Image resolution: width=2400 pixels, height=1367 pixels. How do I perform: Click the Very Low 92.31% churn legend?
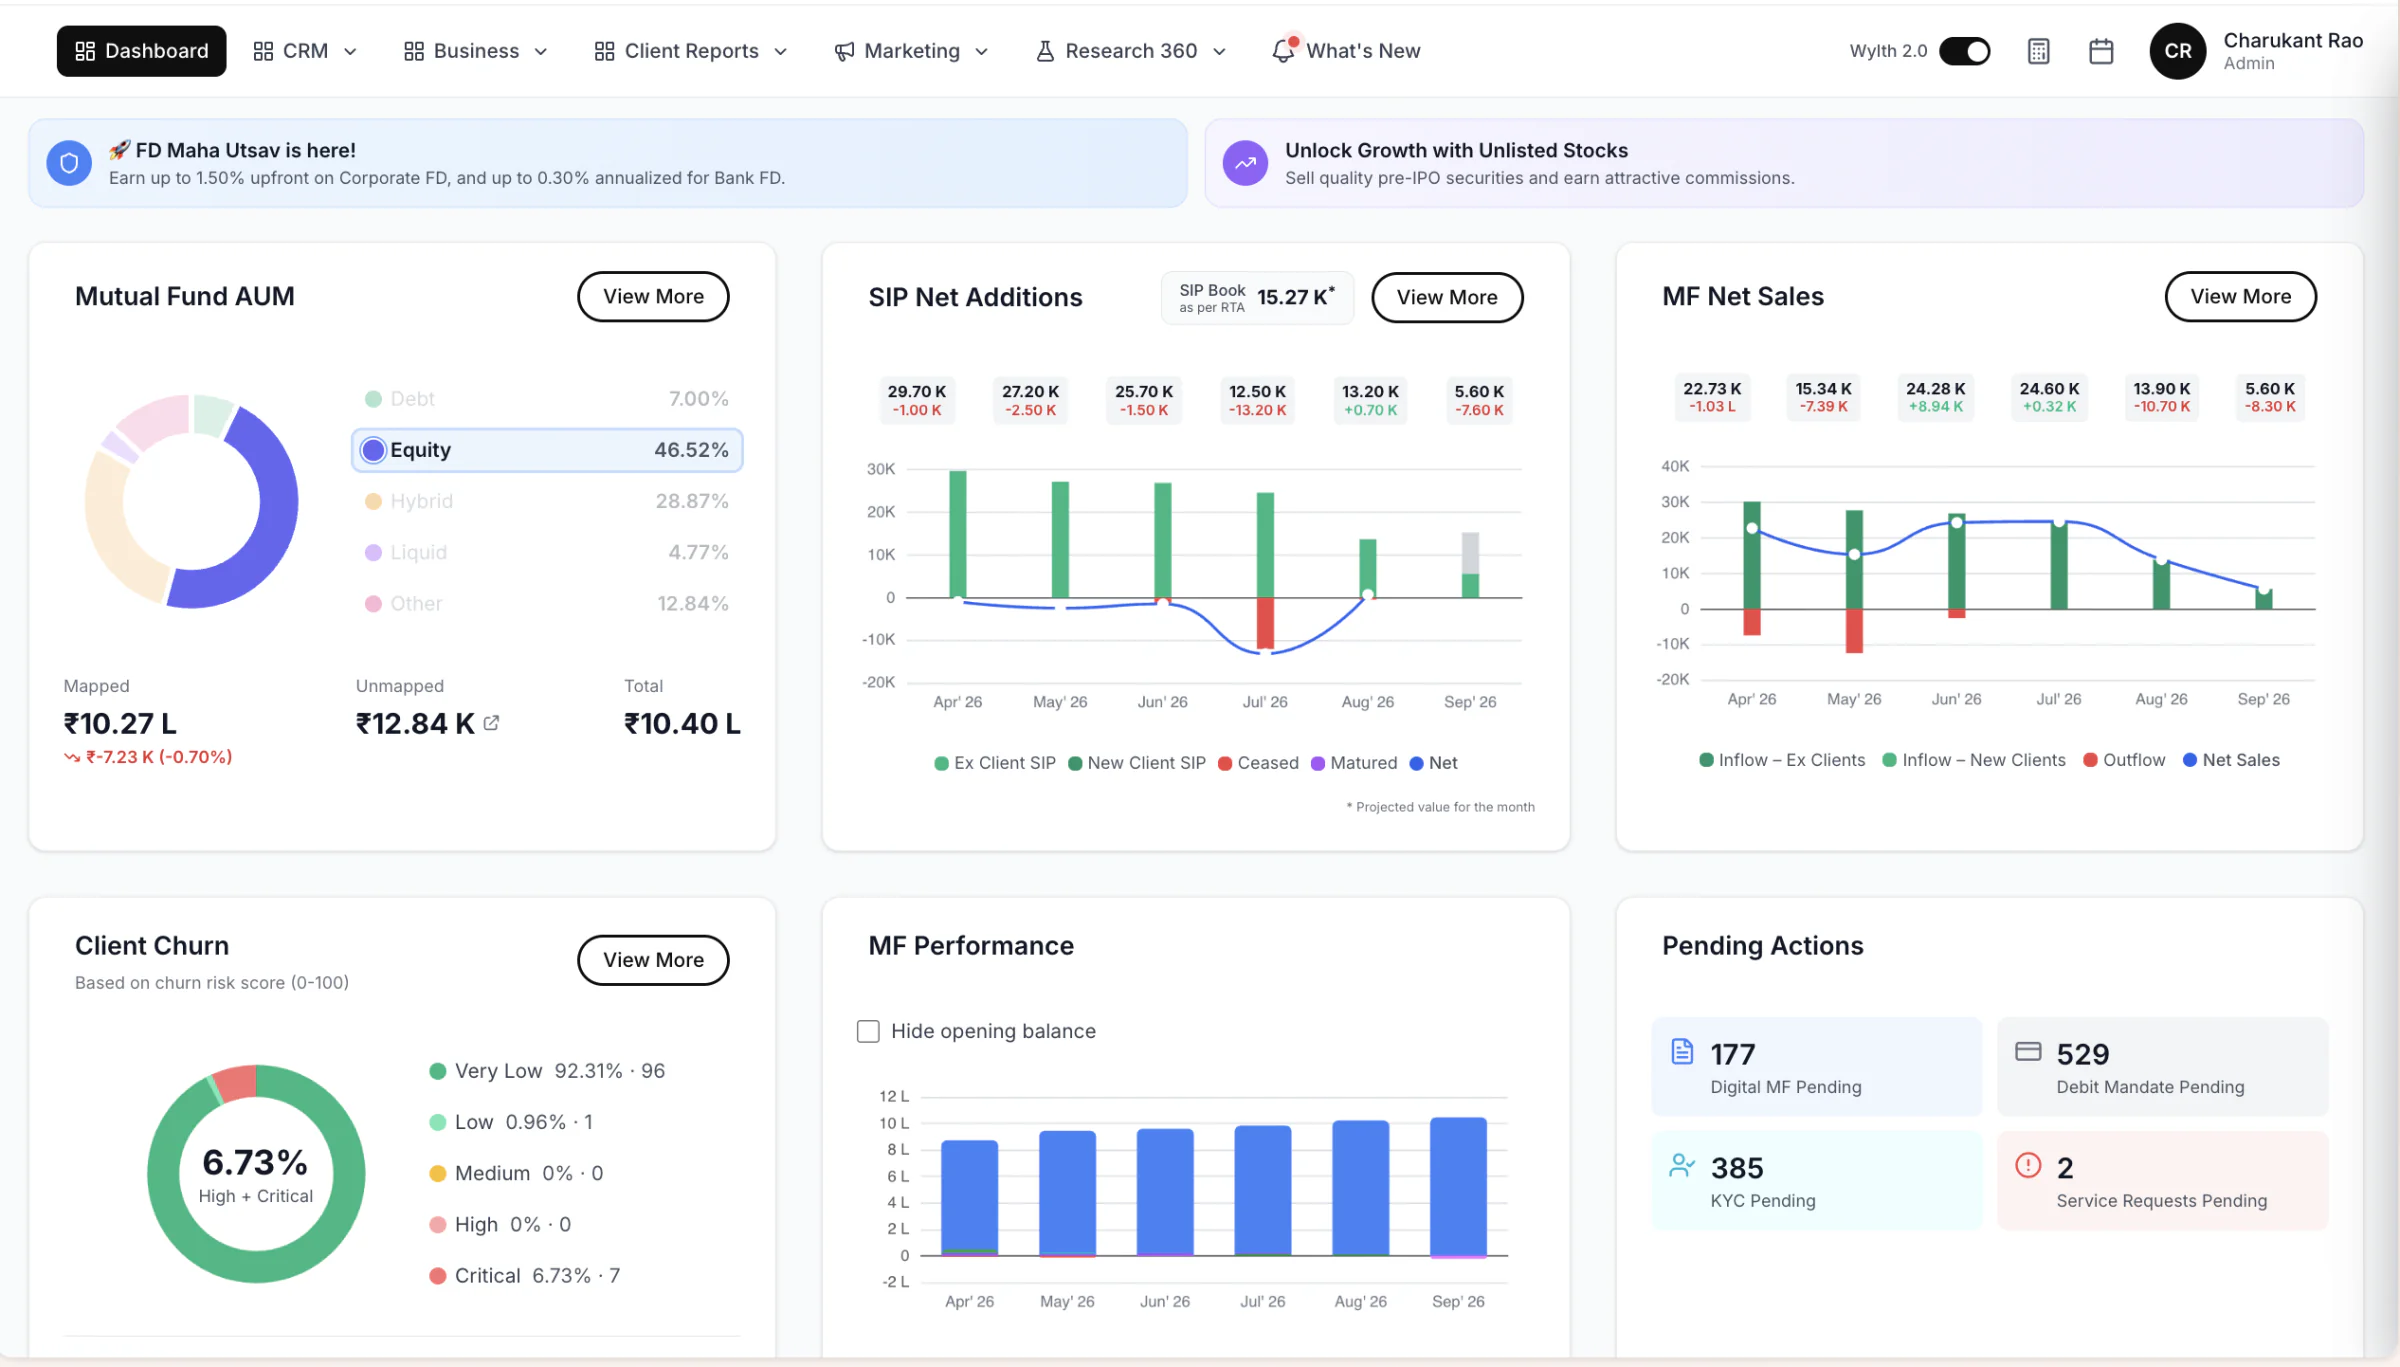coord(546,1070)
